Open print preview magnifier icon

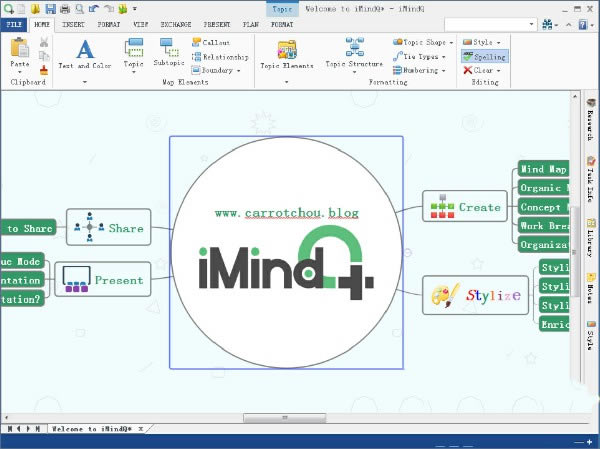point(79,8)
